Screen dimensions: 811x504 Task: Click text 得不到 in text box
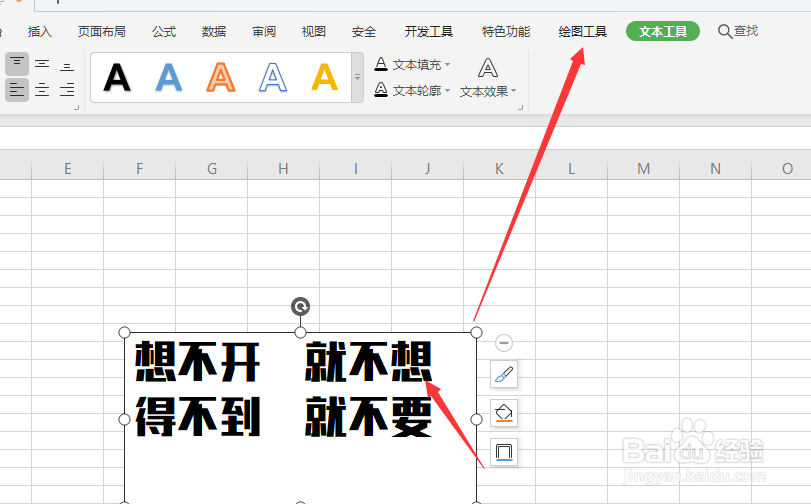pyautogui.click(x=198, y=417)
